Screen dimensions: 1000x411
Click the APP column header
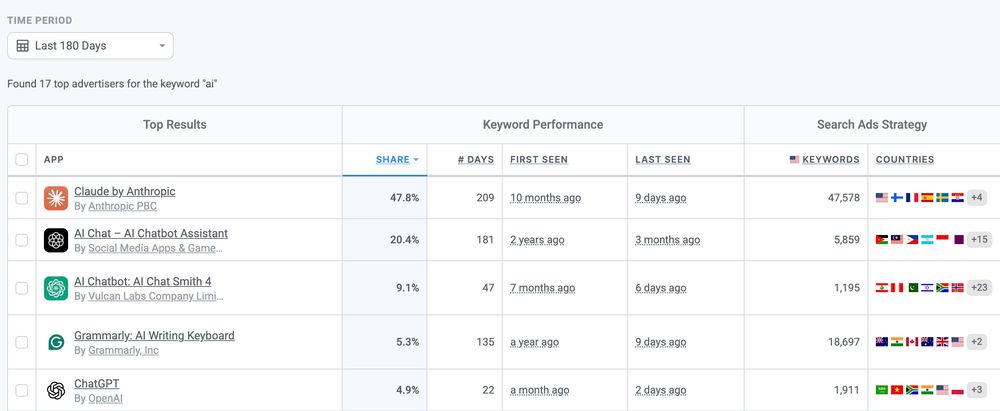[54, 160]
